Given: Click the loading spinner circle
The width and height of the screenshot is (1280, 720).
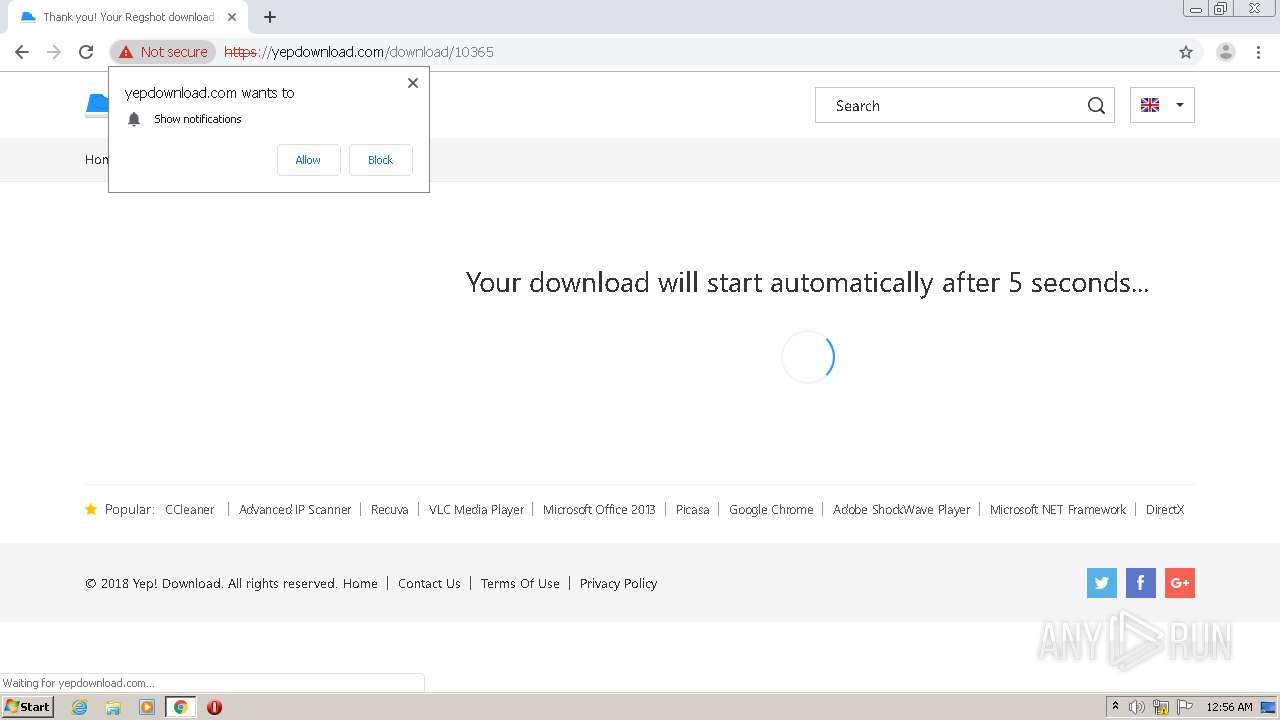Looking at the screenshot, I should tap(808, 357).
